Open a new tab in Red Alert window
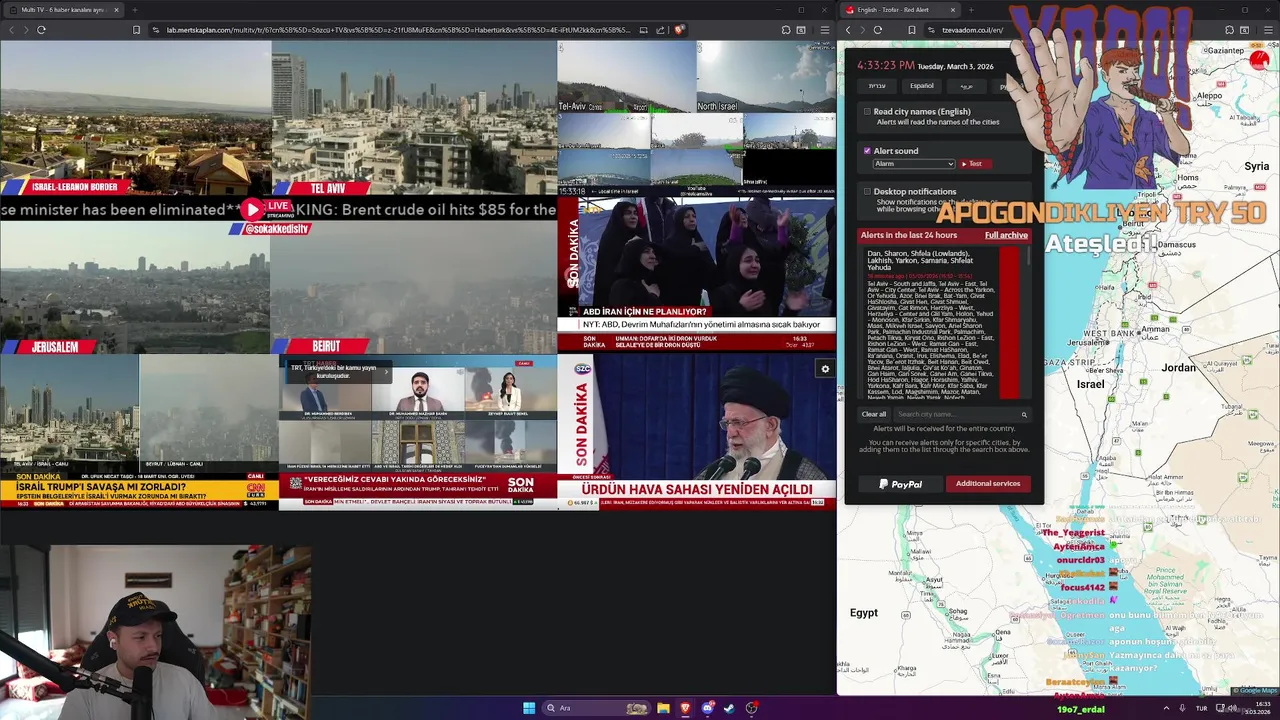Viewport: 1280px width, 720px height. 970,10
